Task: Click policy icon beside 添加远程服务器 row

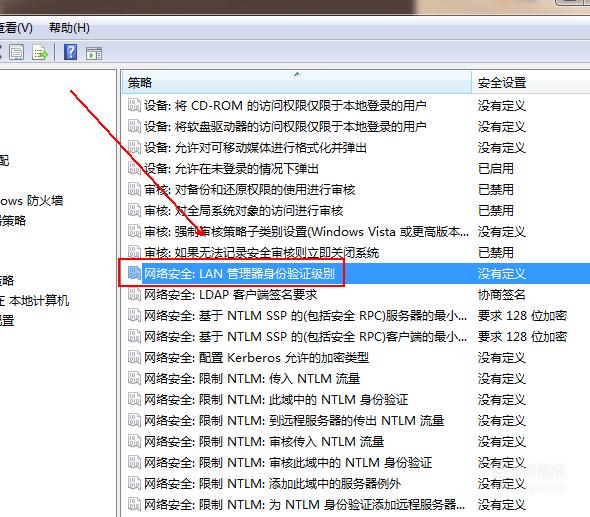Action: [134, 505]
